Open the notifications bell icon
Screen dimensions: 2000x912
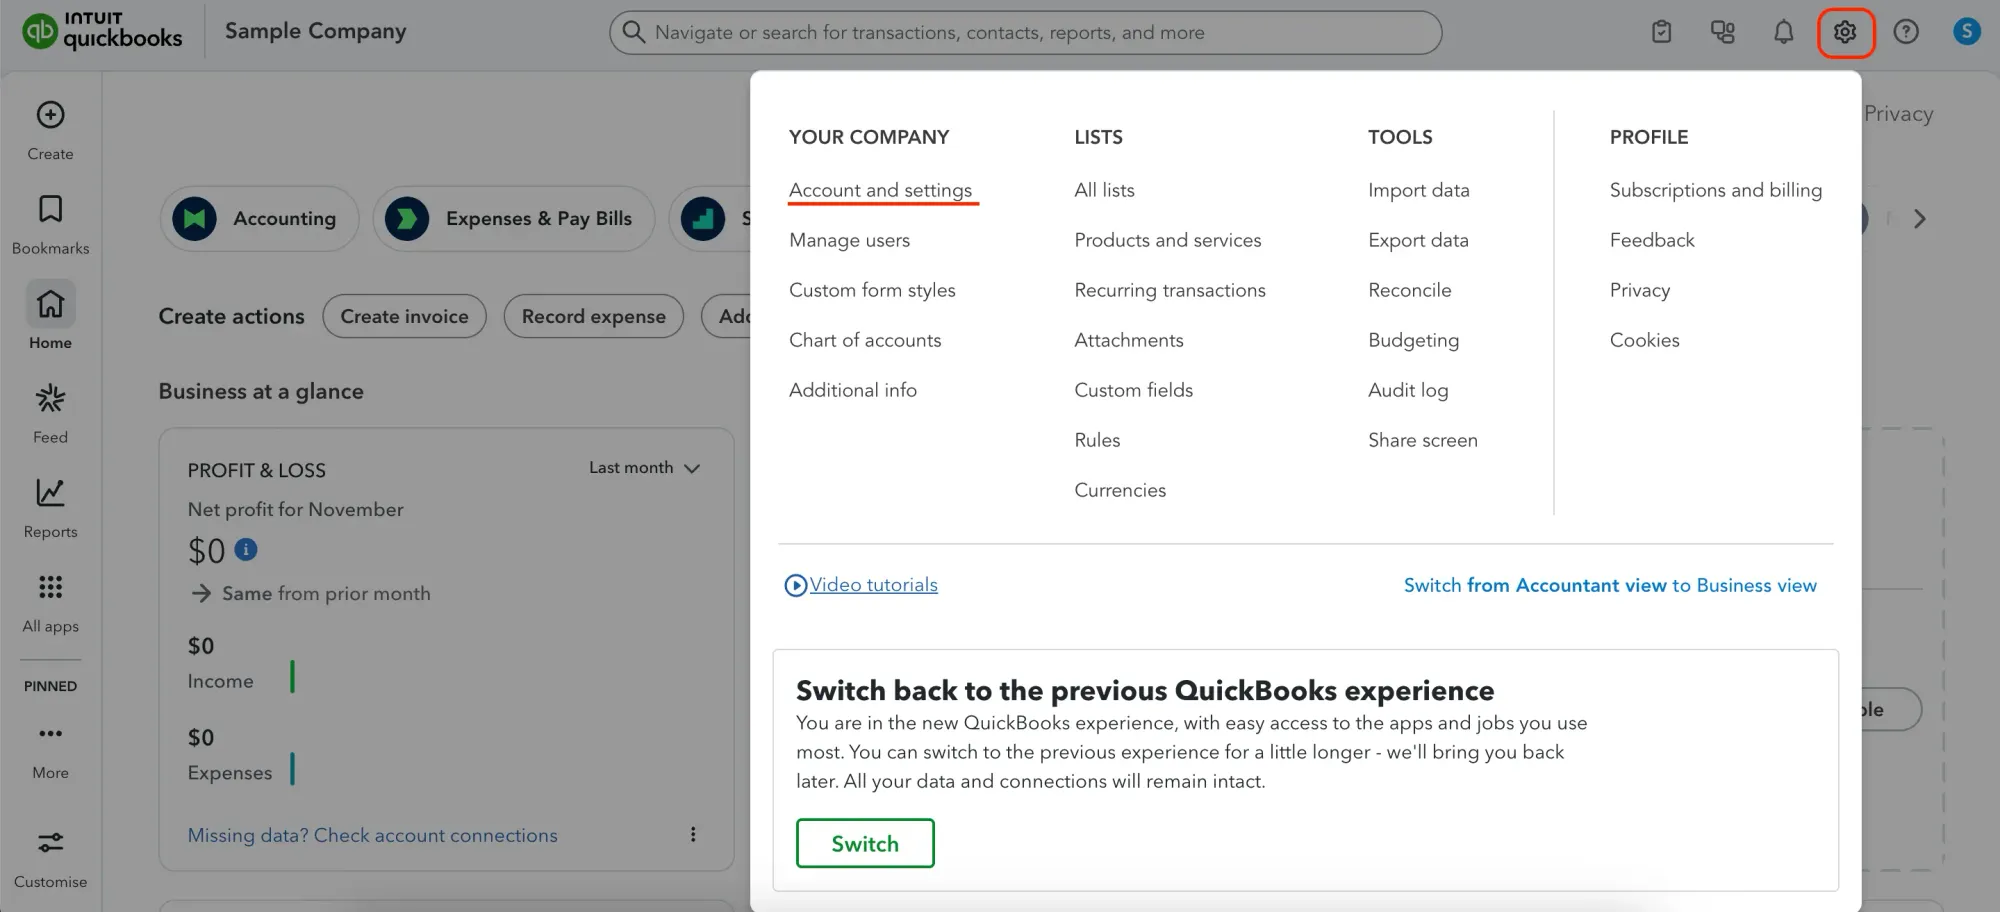point(1783,31)
